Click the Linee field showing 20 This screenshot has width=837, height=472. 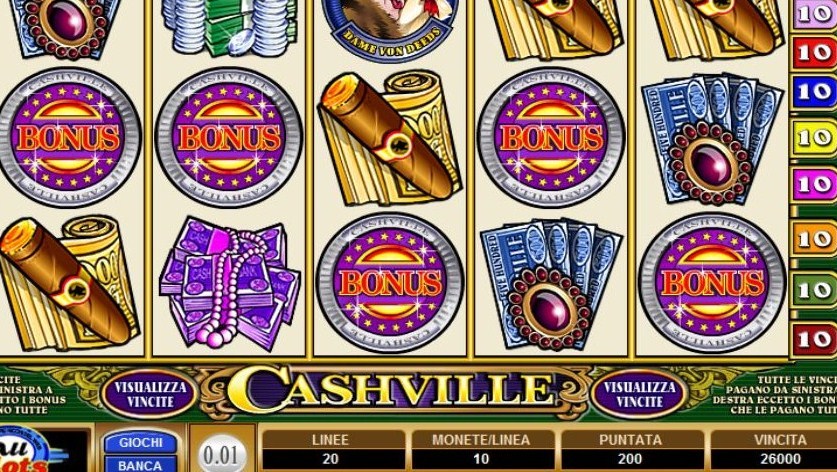[x=330, y=450]
